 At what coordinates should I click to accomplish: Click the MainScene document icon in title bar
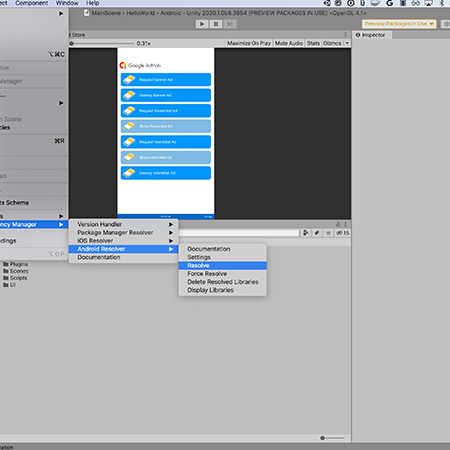coord(87,13)
